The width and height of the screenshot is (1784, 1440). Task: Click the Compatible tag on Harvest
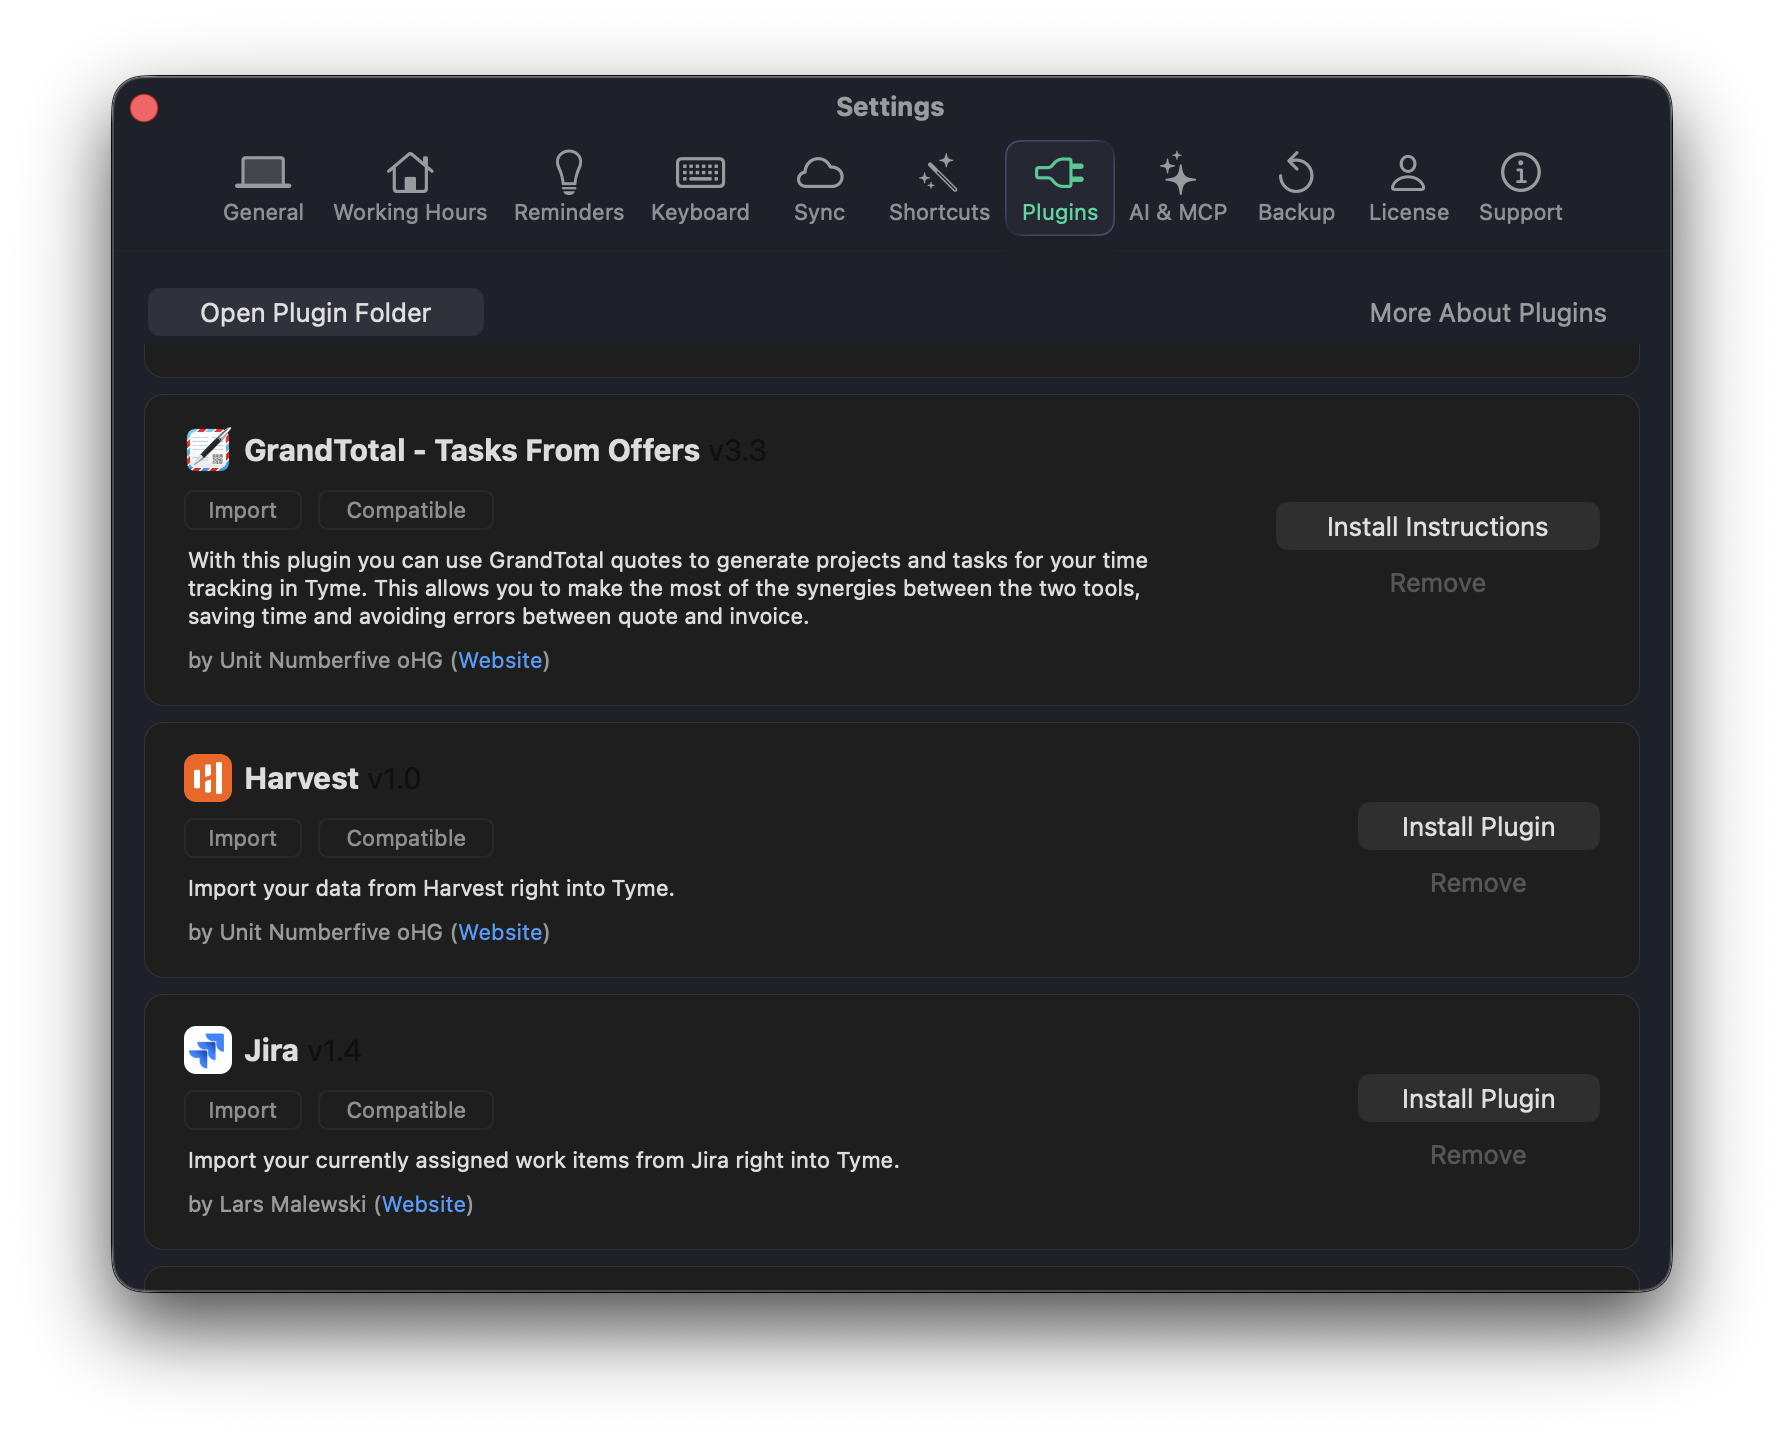coord(406,838)
